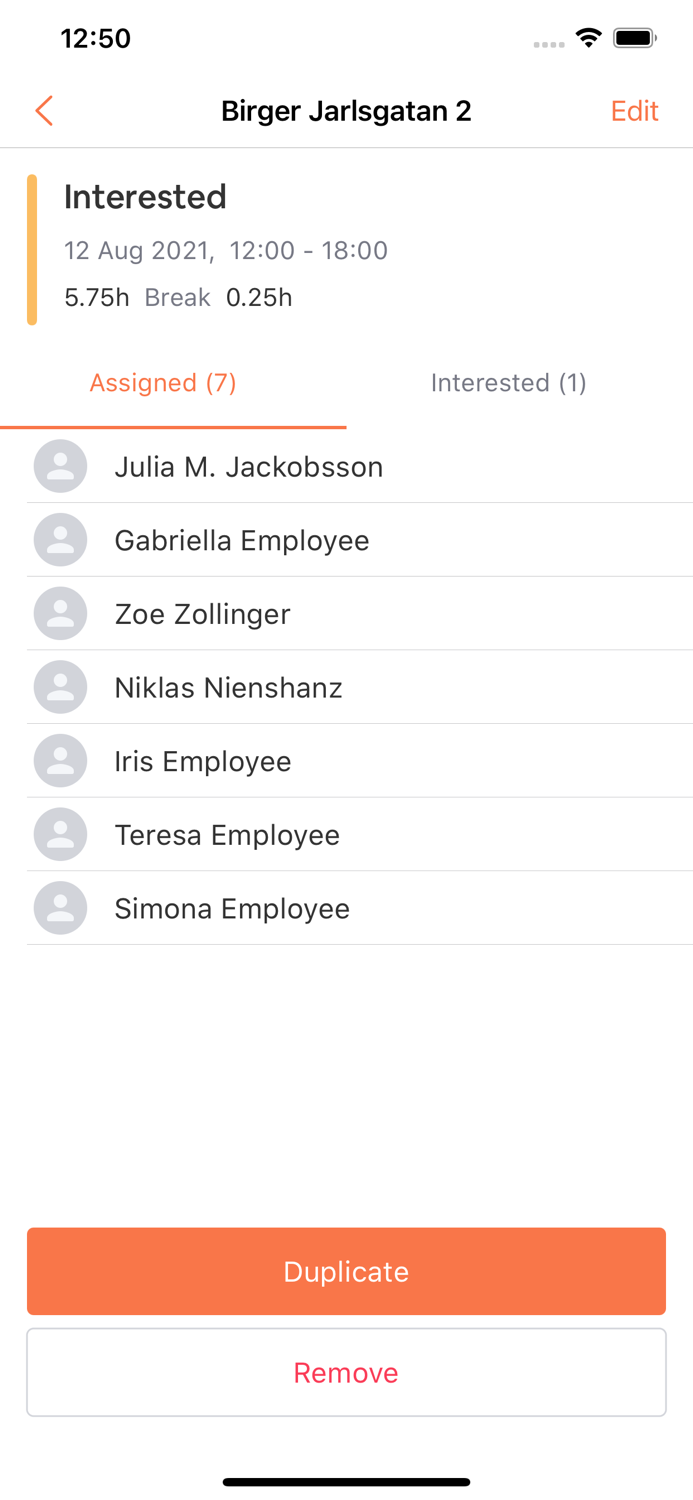Go back using the back chevron
The height and width of the screenshot is (1500, 693).
pos(43,111)
